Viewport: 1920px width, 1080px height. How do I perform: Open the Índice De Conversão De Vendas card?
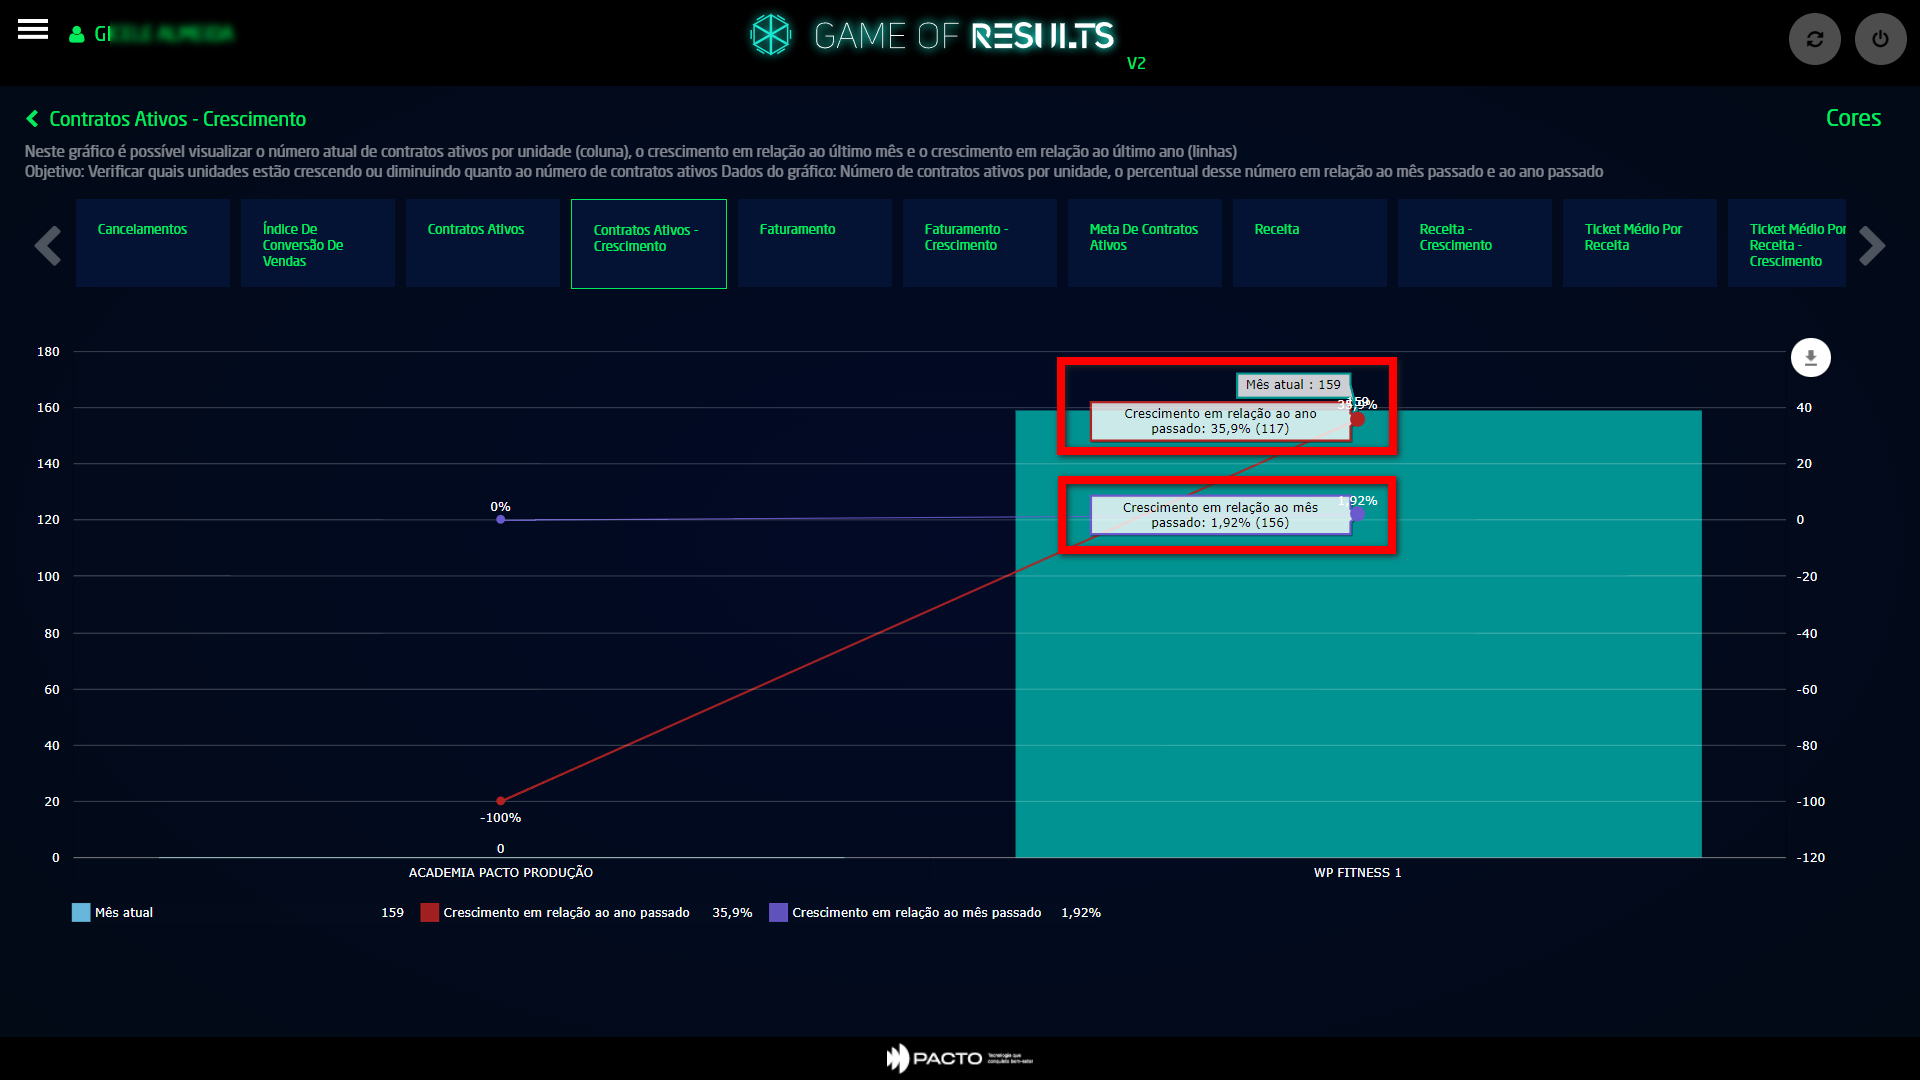[x=317, y=243]
